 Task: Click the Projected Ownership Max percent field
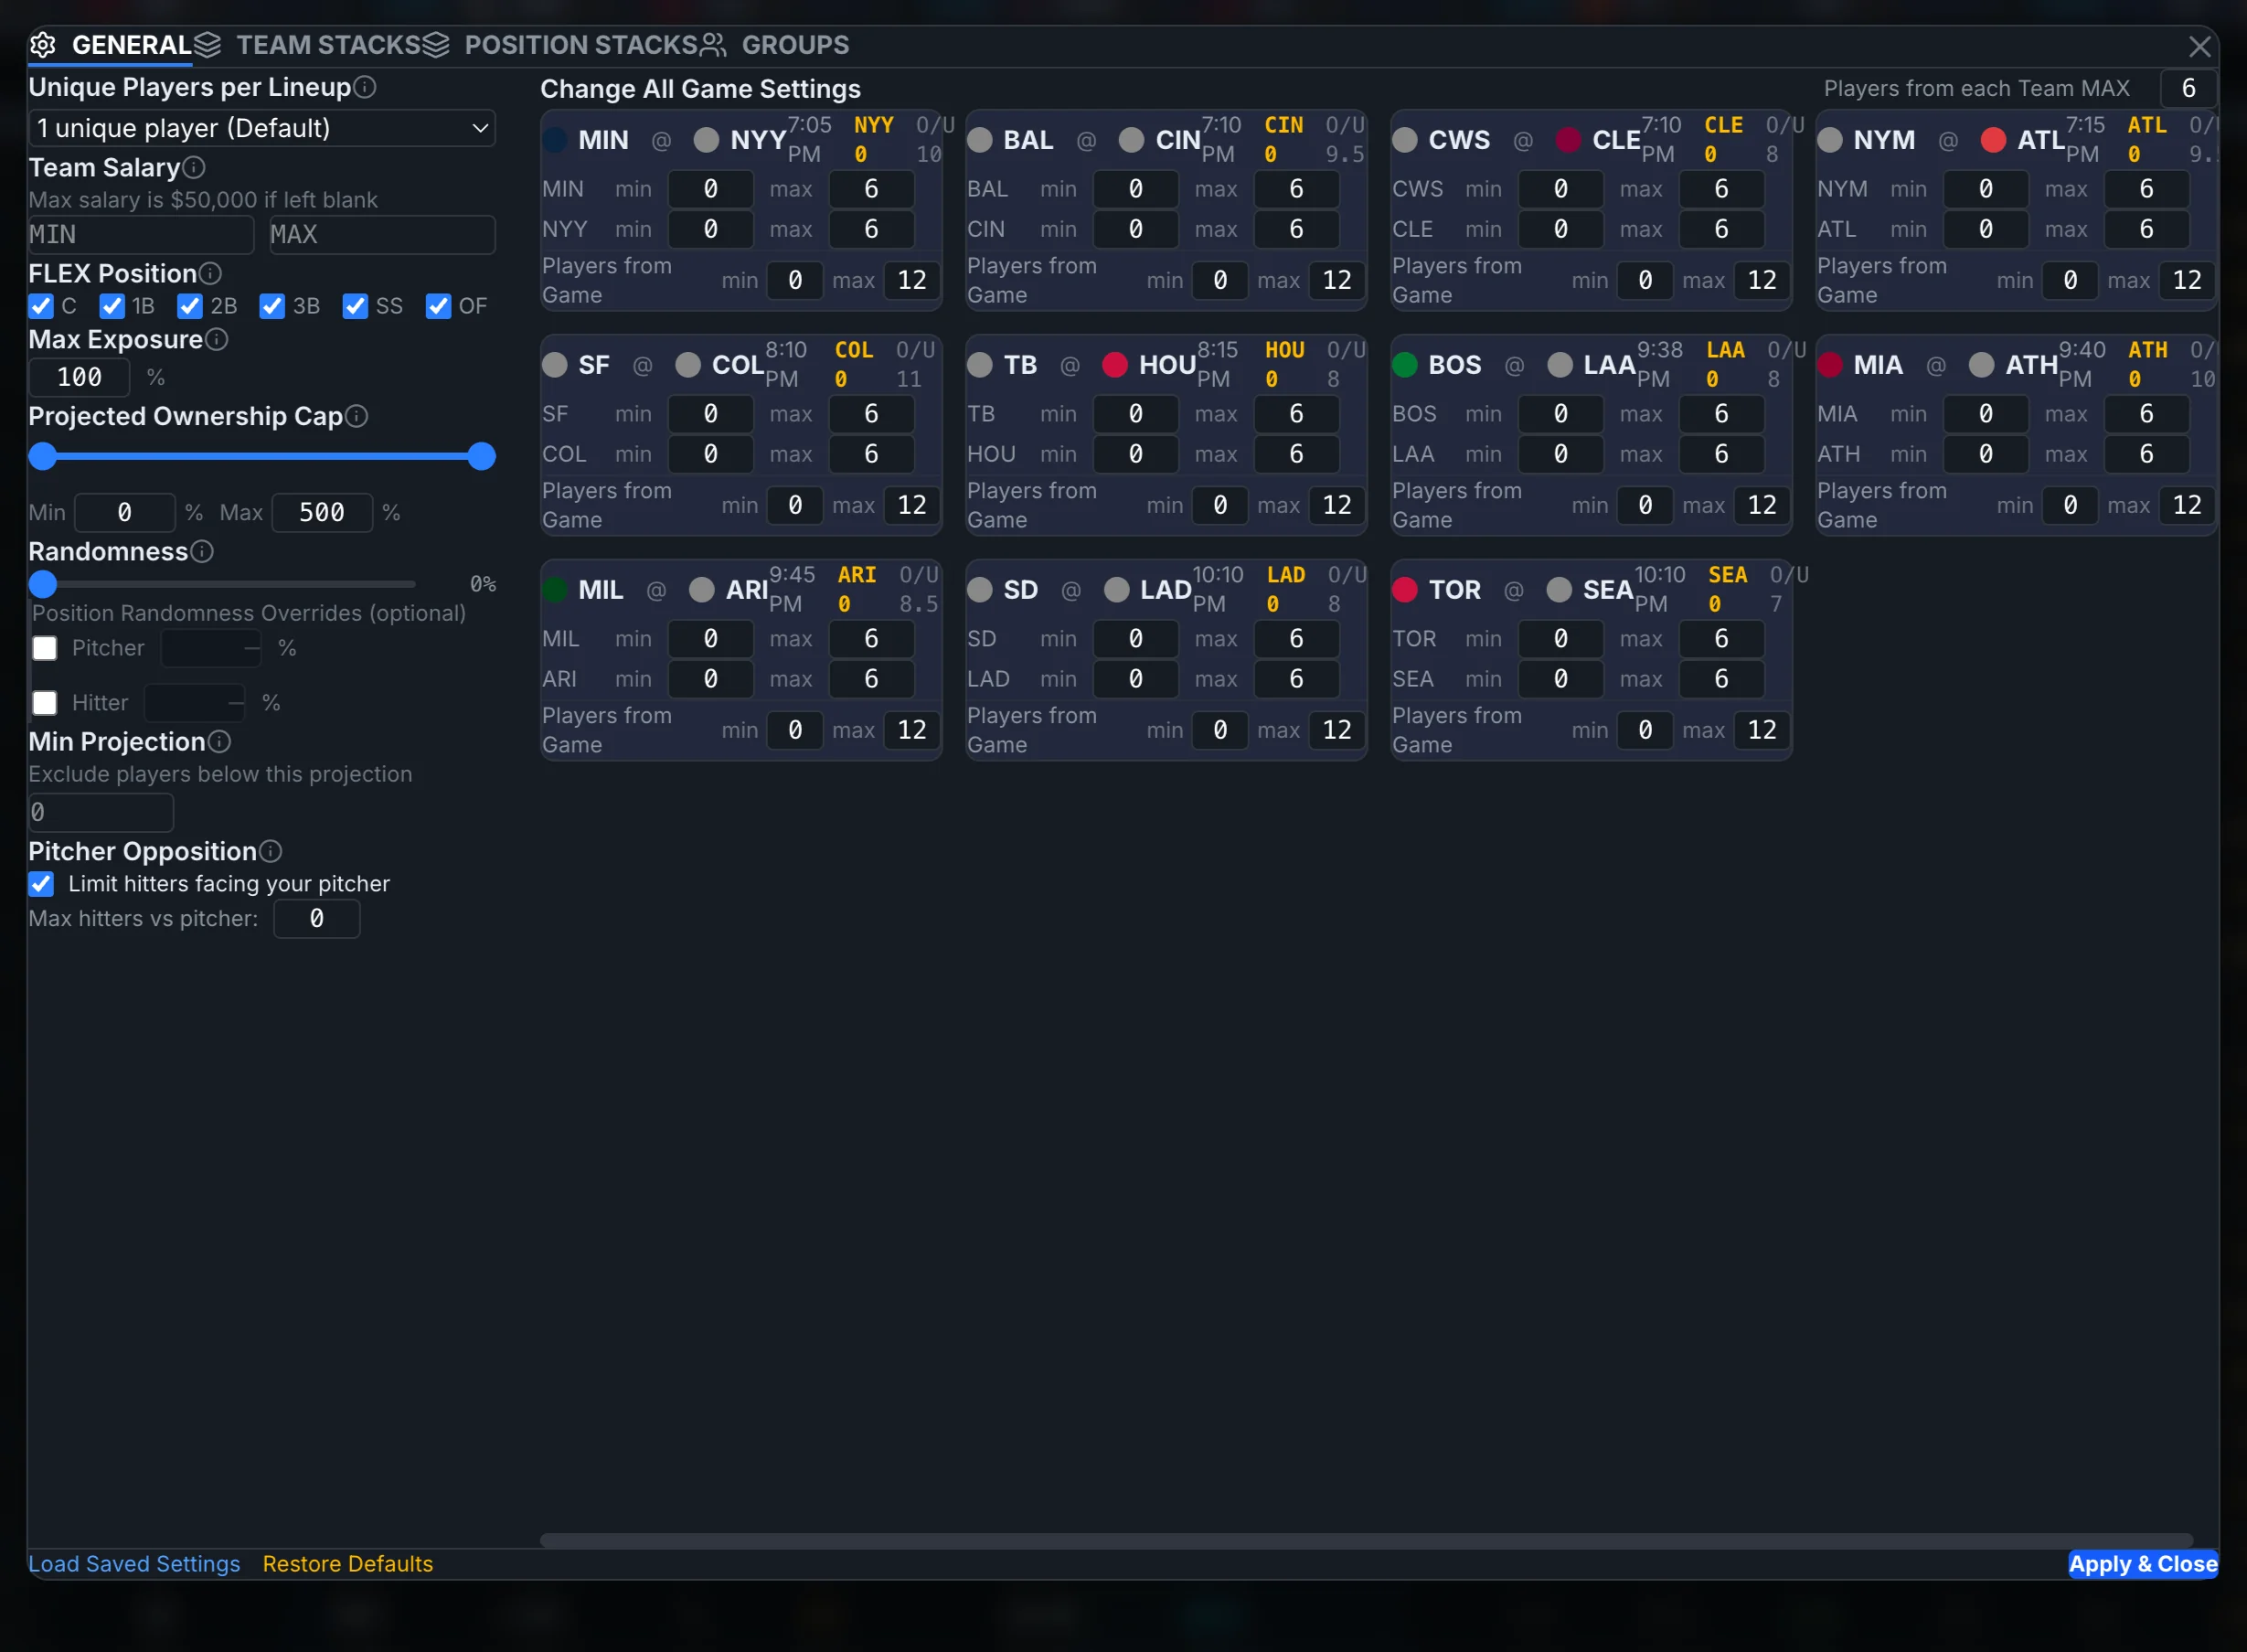322,513
